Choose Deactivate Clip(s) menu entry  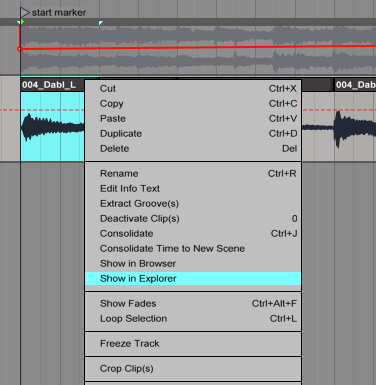193,219
